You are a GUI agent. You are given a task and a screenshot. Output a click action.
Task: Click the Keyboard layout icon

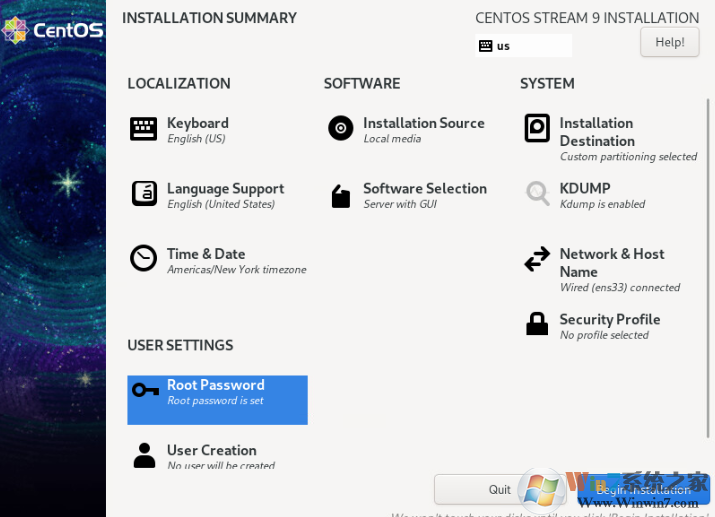coord(144,129)
